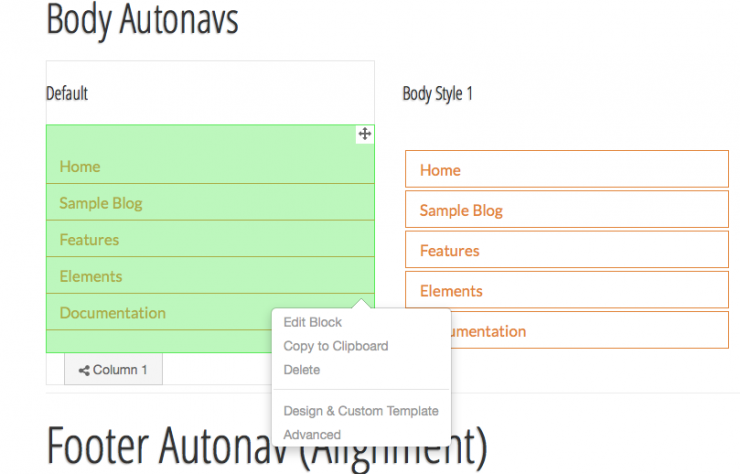The height and width of the screenshot is (474, 740).
Task: Click the move block crosshair icon
Action: tap(365, 134)
